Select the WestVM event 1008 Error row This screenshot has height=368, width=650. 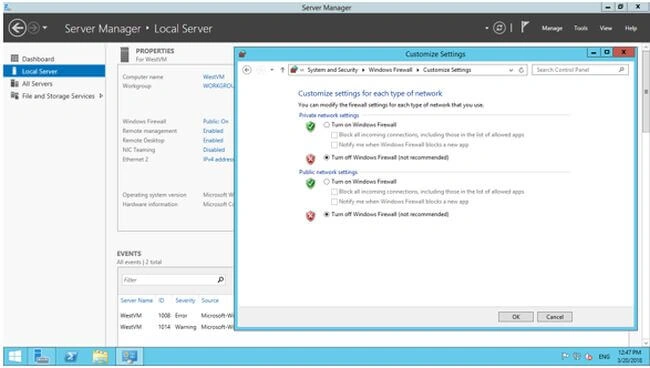[x=177, y=315]
